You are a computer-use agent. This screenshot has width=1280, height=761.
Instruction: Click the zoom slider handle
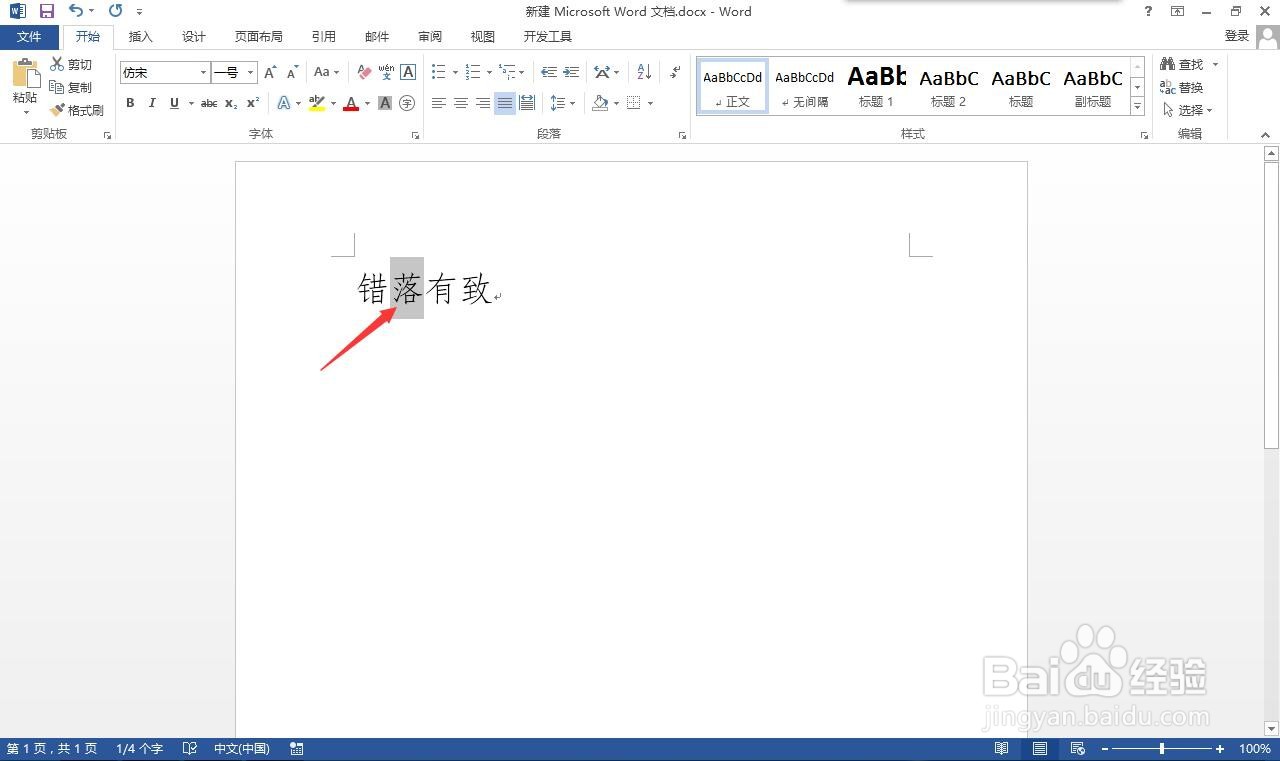coord(1161,749)
